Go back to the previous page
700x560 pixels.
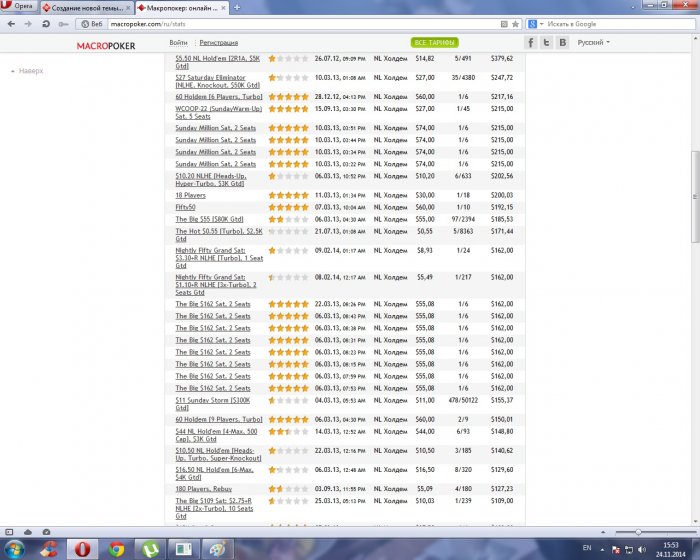click(x=12, y=24)
